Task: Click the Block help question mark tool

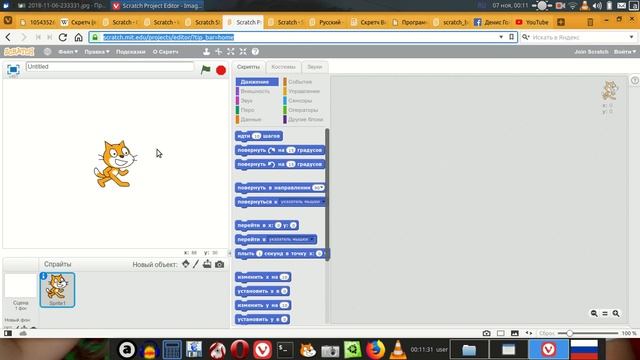Action: 255,51
